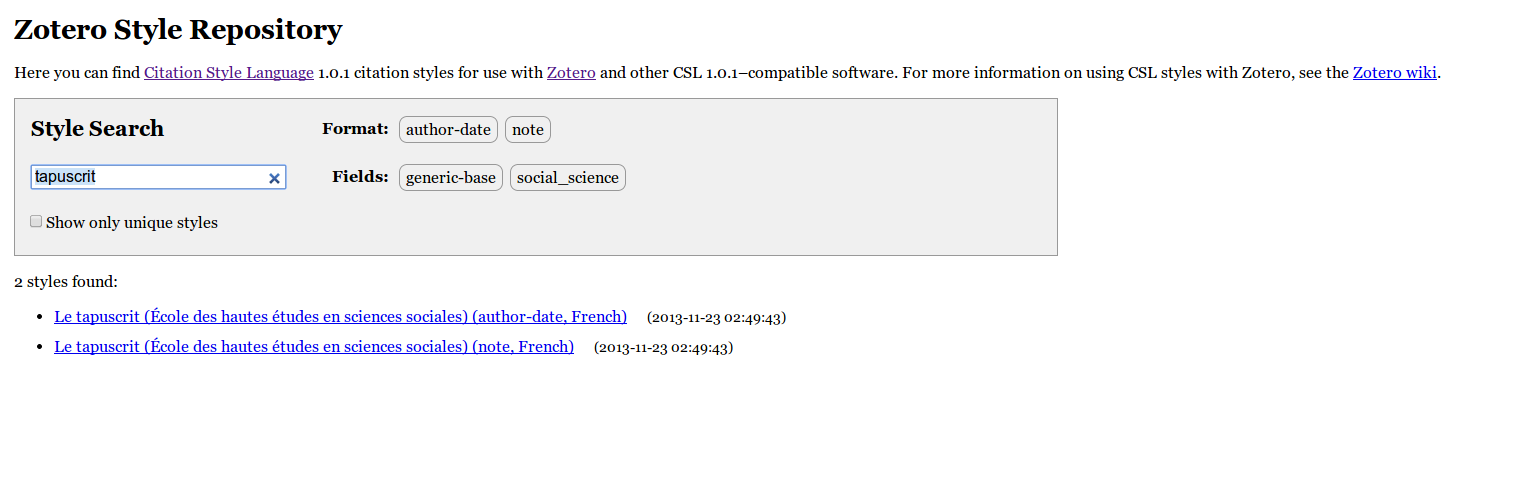Click the '2 styles found:' text
Viewport: 1525px width, 491px height.
click(66, 282)
